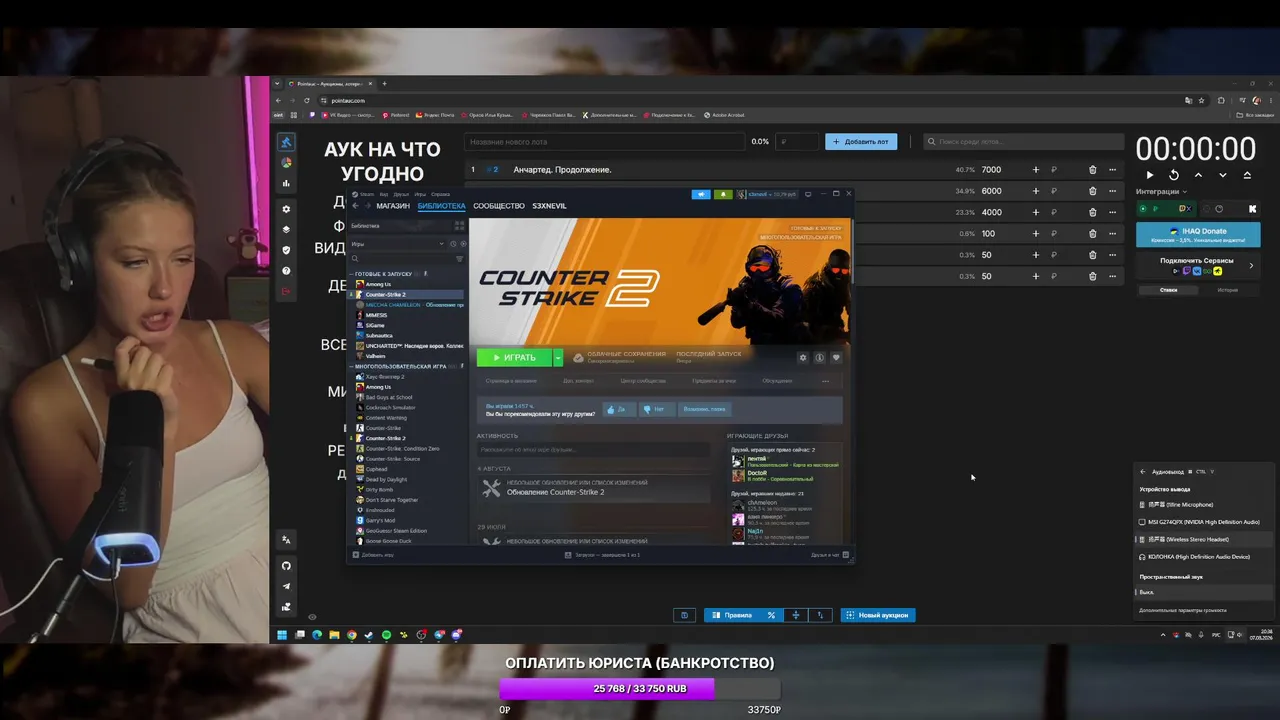Decrease the timer with the down arrow
The width and height of the screenshot is (1280, 720).
click(1222, 175)
